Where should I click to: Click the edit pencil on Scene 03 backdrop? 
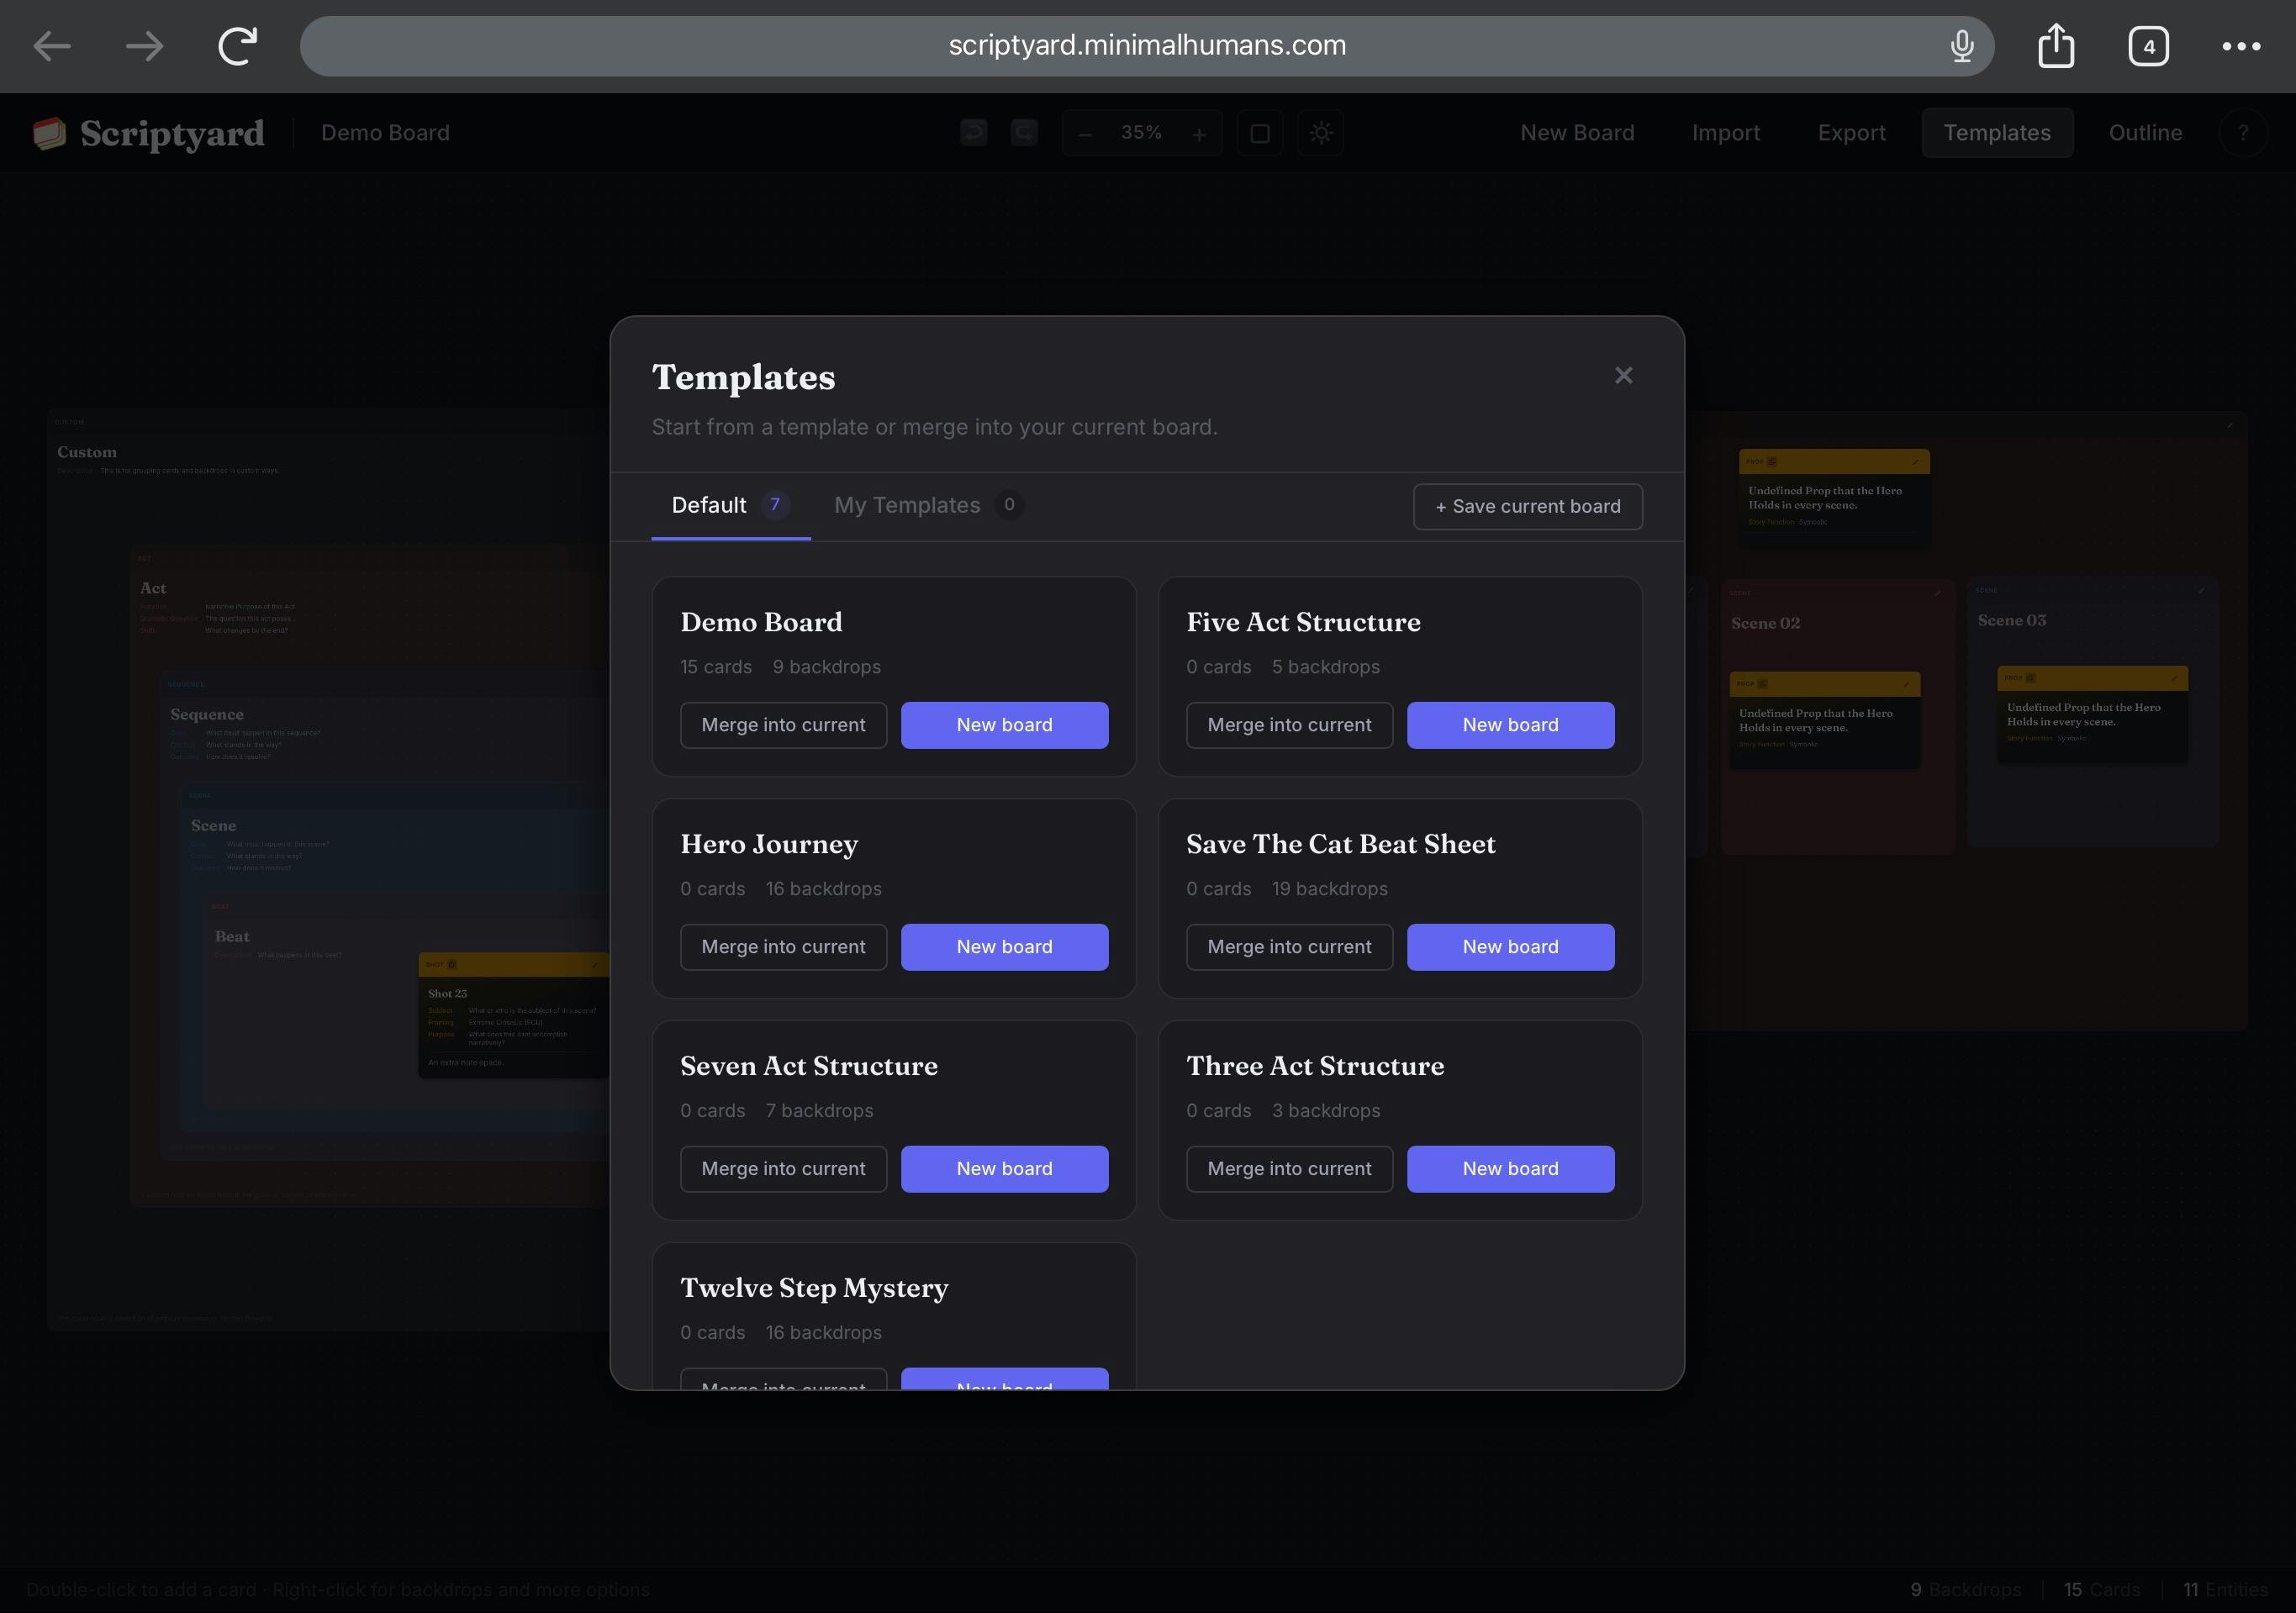(x=2201, y=590)
